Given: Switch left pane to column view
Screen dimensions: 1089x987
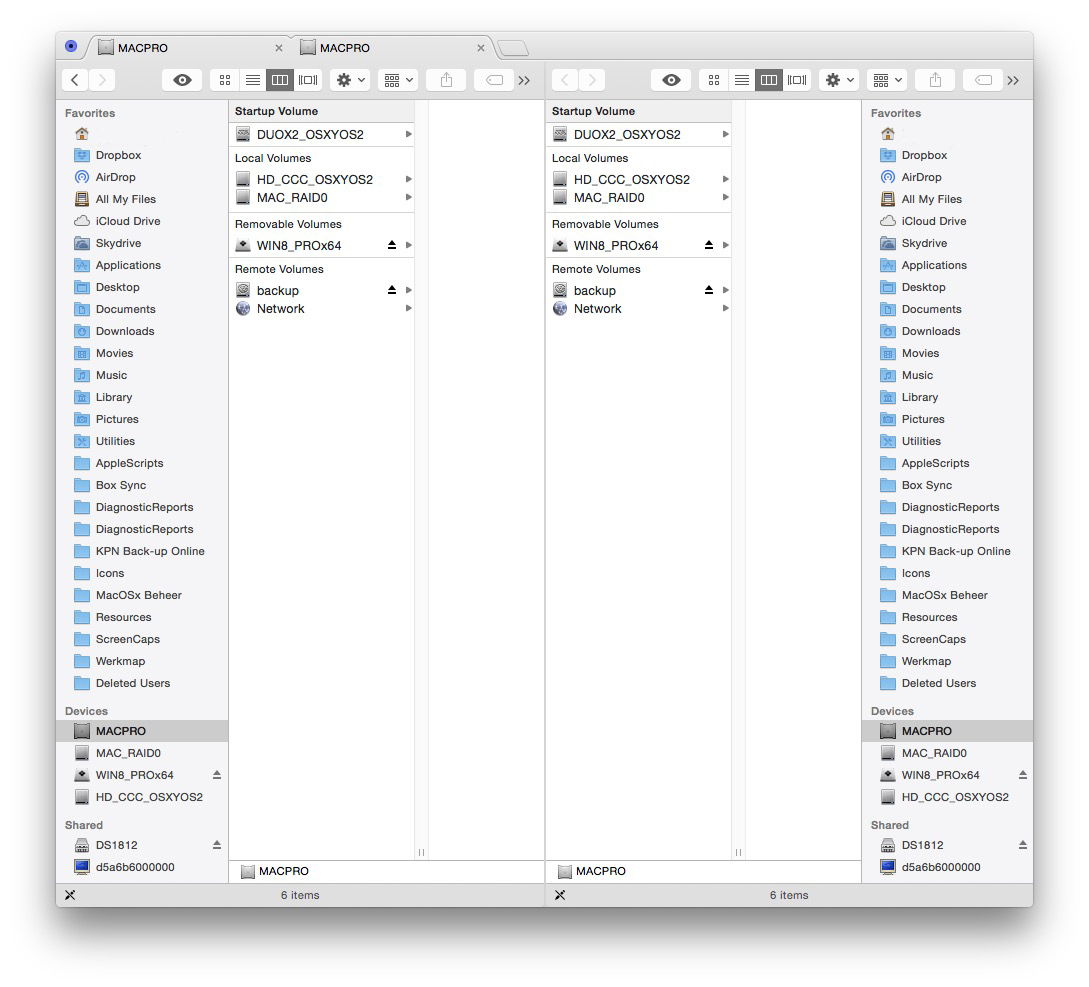Looking at the screenshot, I should tap(280, 81).
